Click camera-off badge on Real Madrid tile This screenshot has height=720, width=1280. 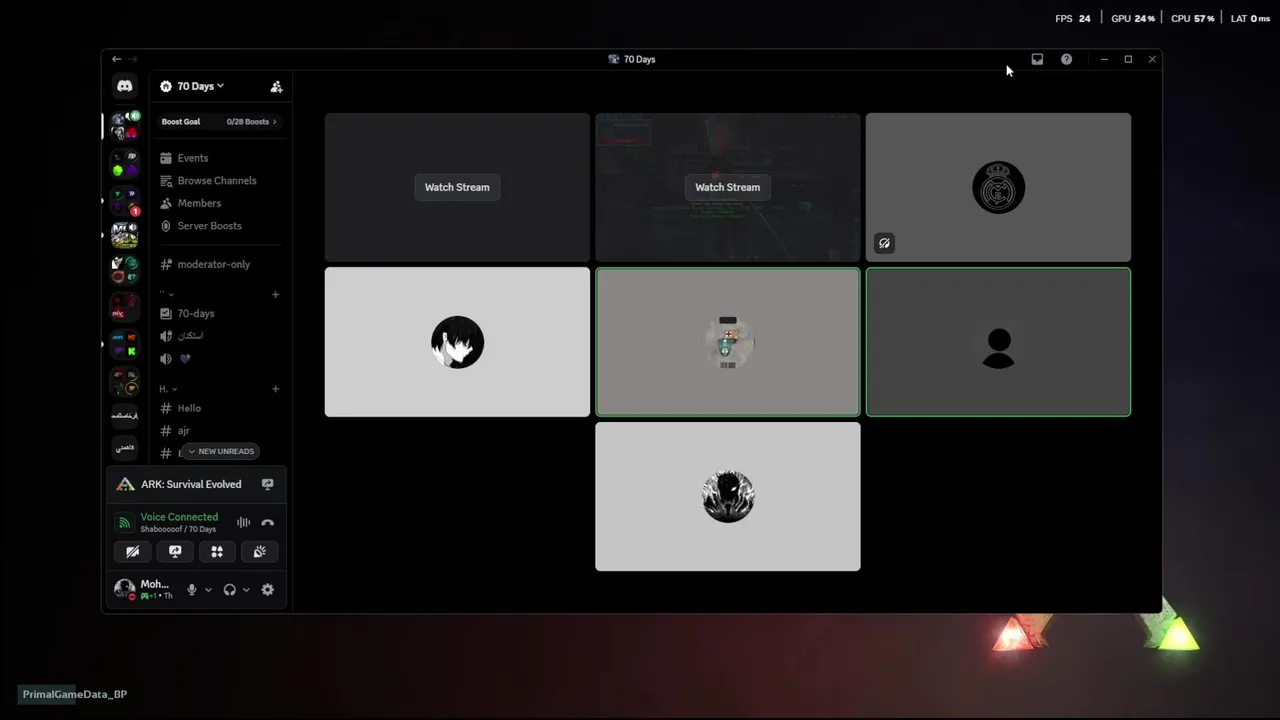(x=884, y=243)
